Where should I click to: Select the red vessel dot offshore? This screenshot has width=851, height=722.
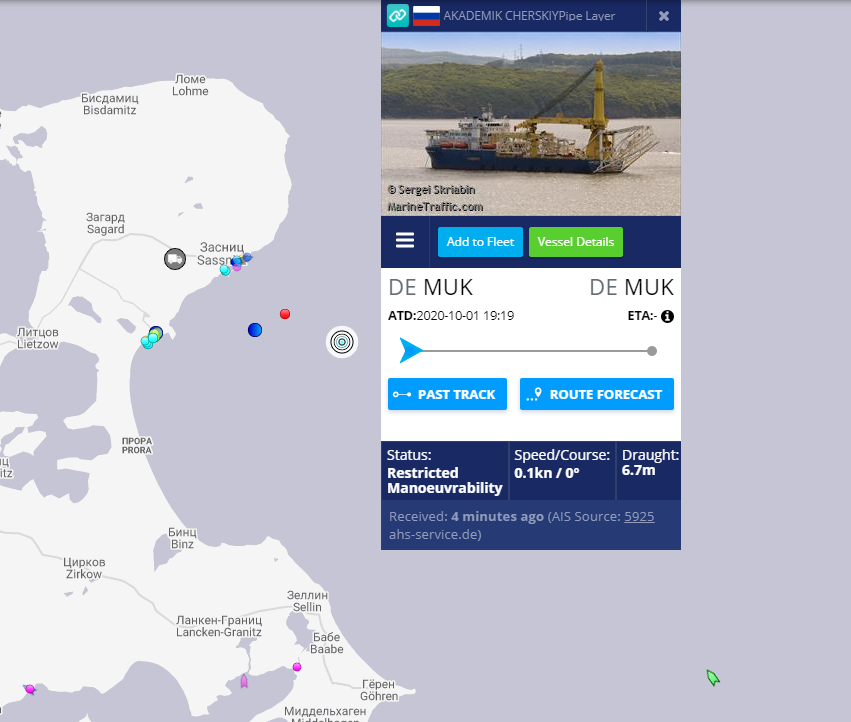[x=285, y=314]
